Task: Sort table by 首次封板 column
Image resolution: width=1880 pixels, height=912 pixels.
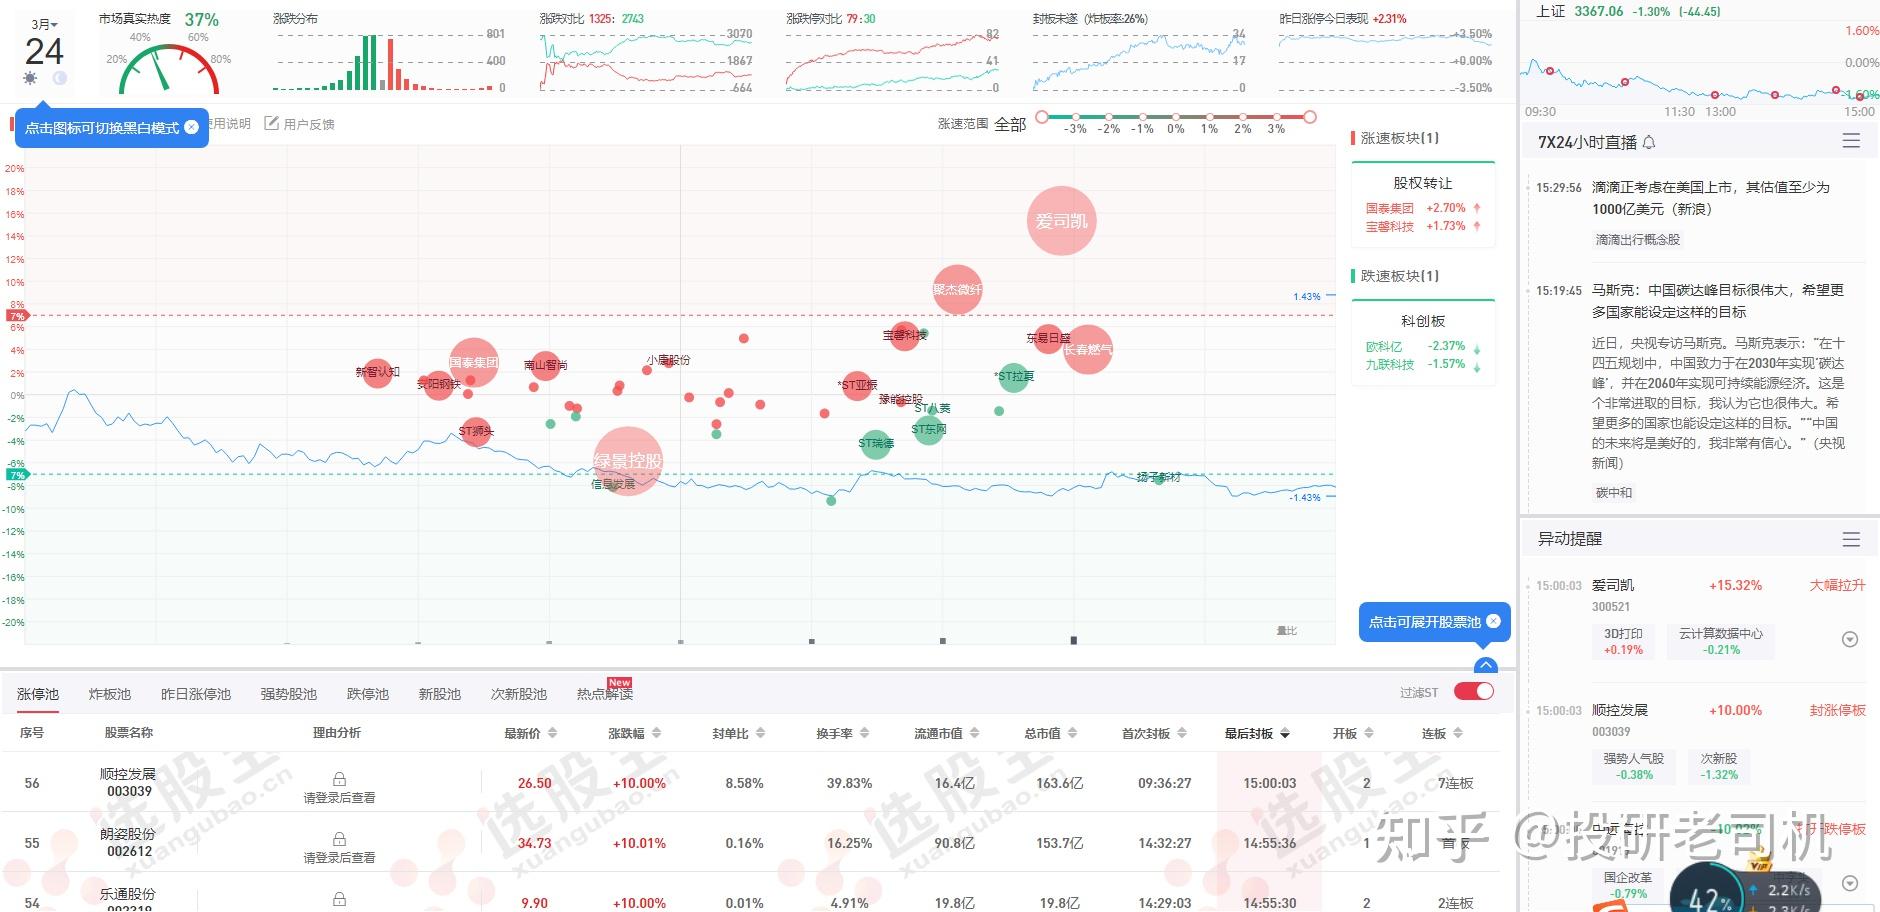Action: click(x=1154, y=733)
